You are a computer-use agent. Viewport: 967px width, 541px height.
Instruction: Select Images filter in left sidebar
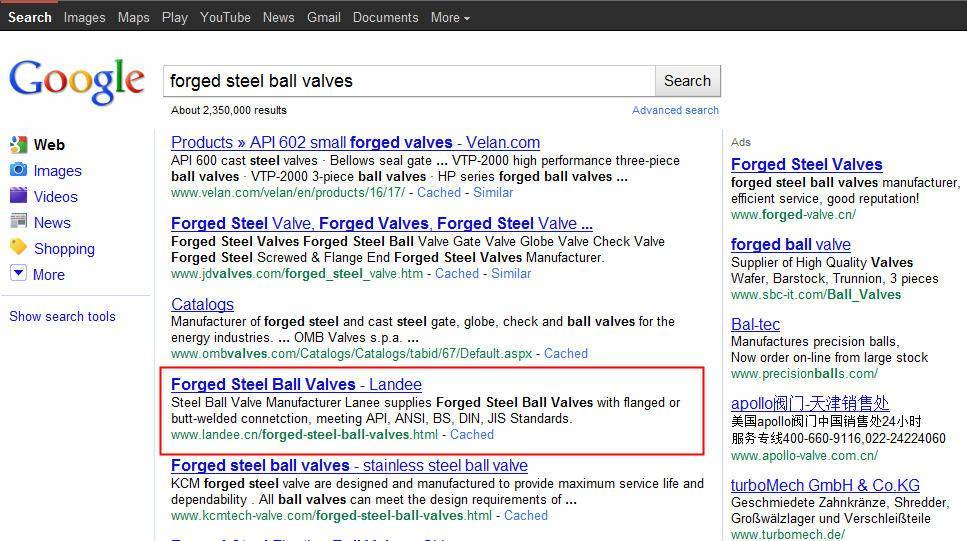click(x=57, y=171)
